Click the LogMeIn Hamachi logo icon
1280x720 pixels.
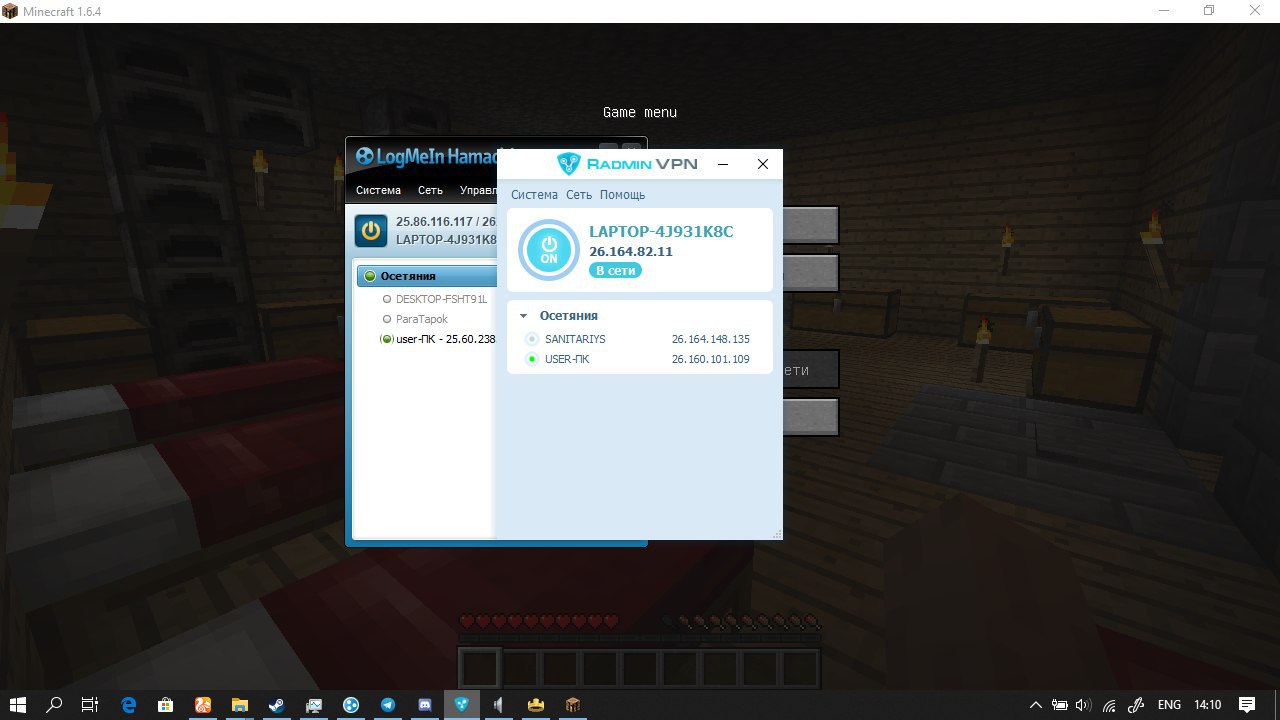point(364,156)
